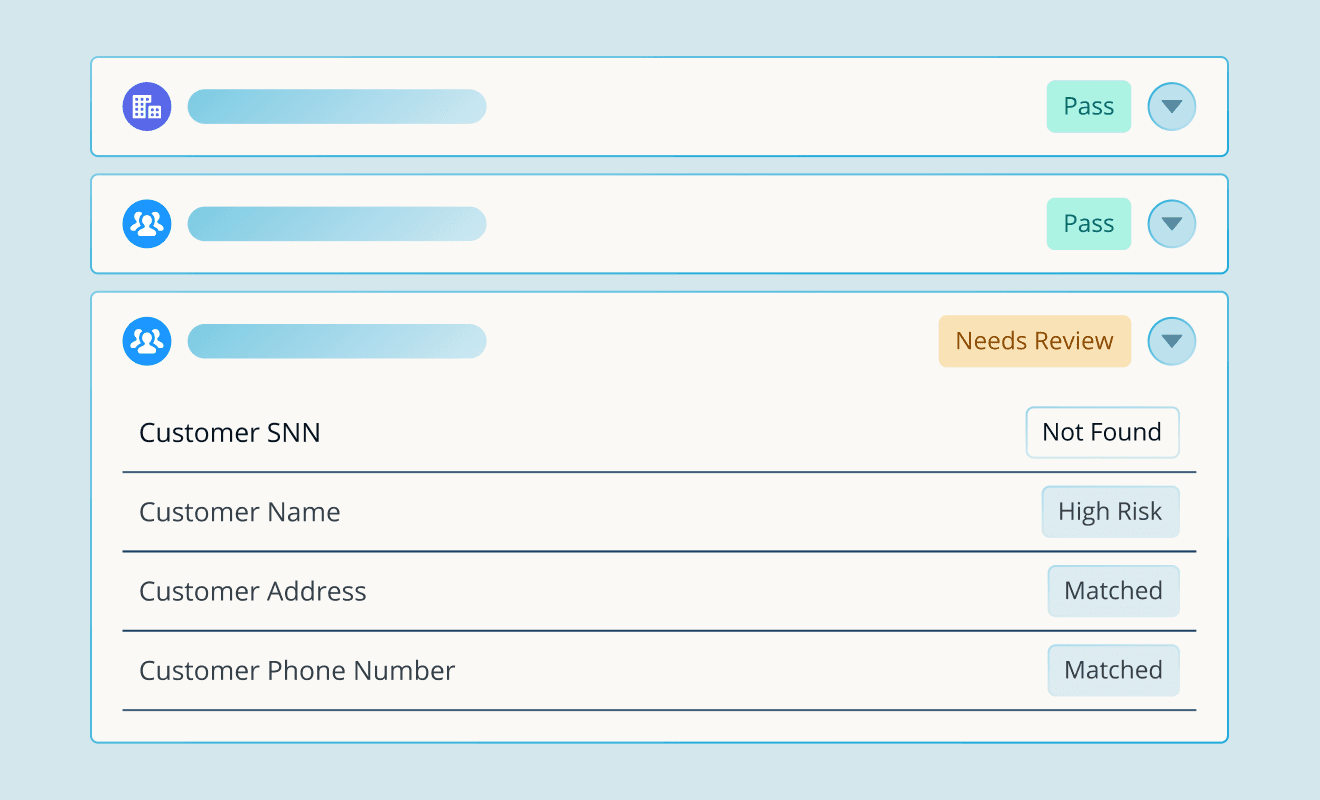Click the placeholder title bar in second row
The height and width of the screenshot is (800, 1320).
point(337,224)
